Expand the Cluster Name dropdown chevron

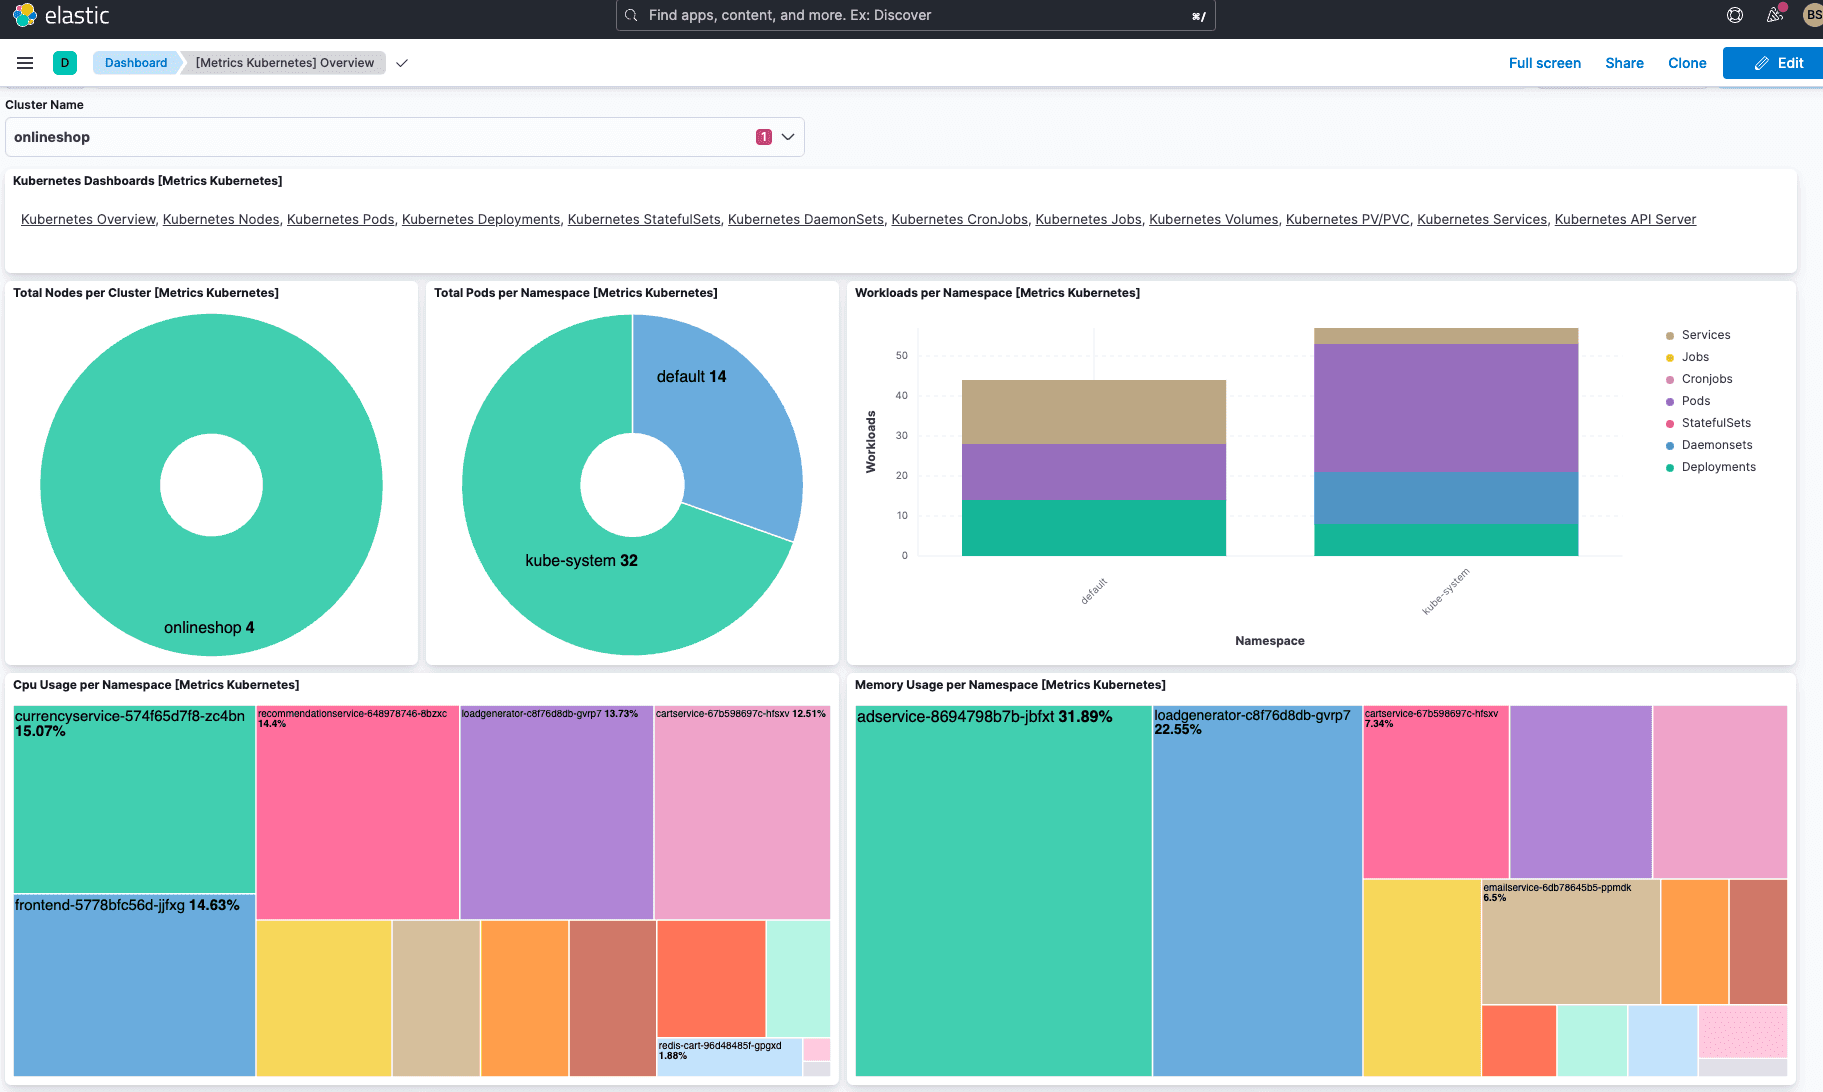coord(788,137)
